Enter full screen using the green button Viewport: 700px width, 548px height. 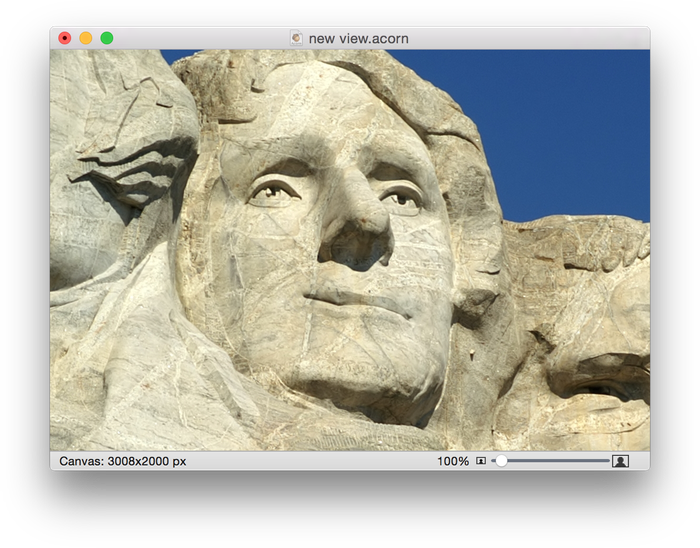107,38
